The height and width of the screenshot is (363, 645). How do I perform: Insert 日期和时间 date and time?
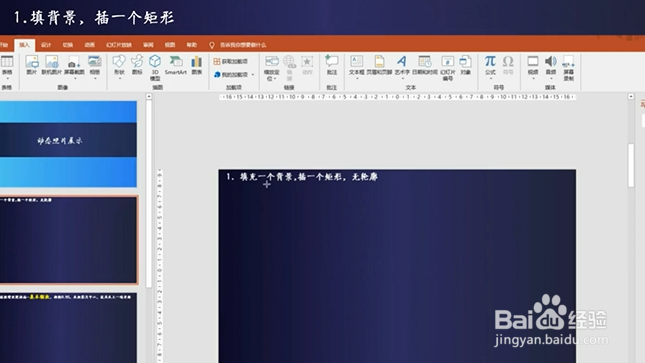tap(425, 65)
